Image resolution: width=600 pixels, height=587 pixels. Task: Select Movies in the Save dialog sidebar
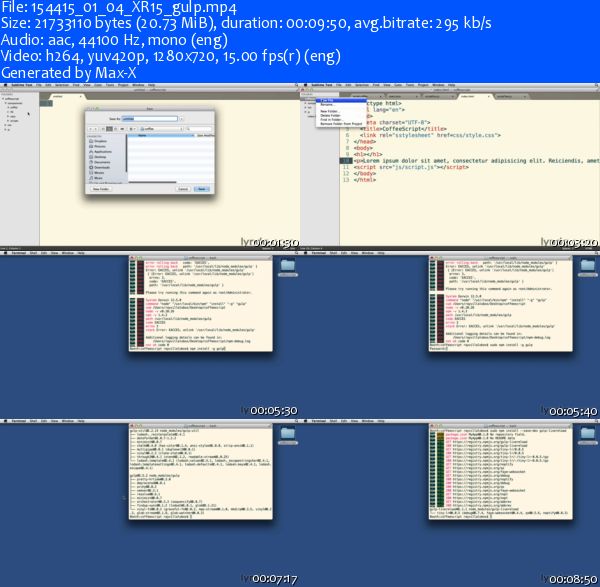[96, 173]
